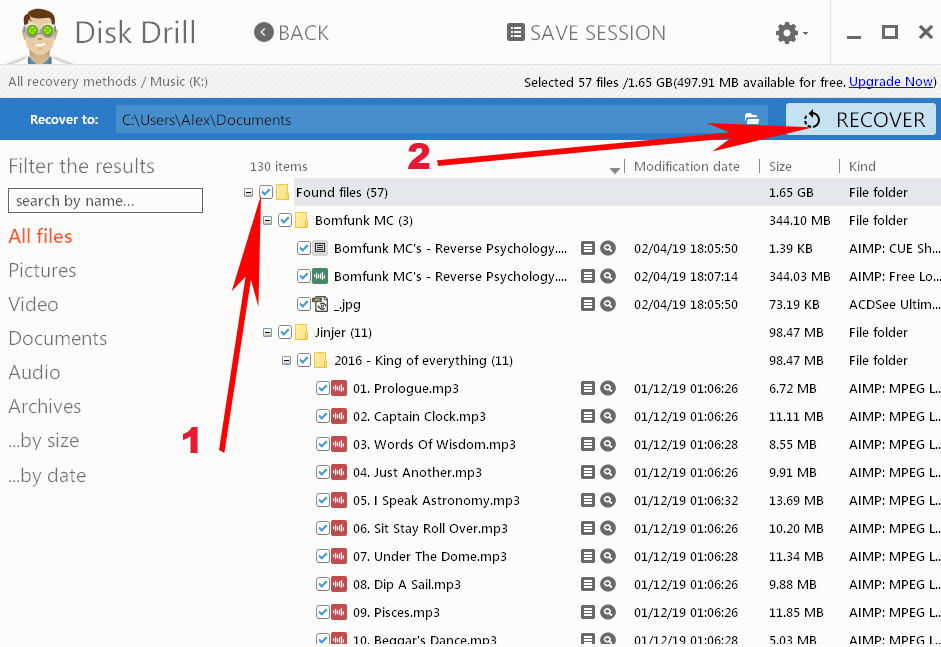This screenshot has height=647, width=941.
Task: Open file info icon for 03. Words Of Wisdom.mp3
Action: point(588,444)
